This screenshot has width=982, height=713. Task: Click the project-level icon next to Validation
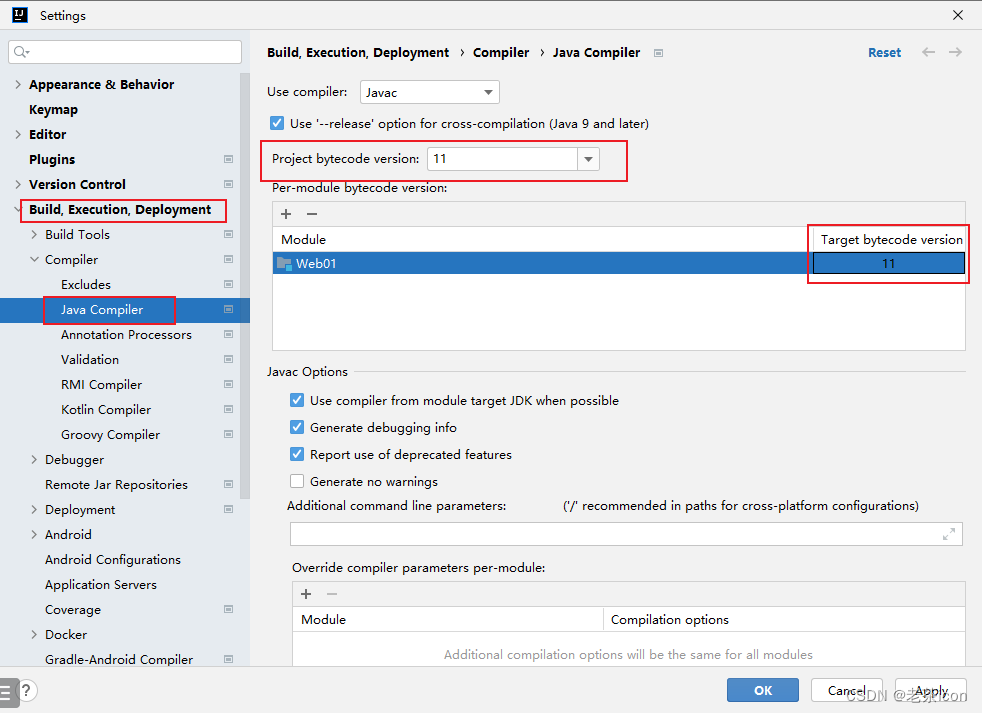tap(229, 360)
